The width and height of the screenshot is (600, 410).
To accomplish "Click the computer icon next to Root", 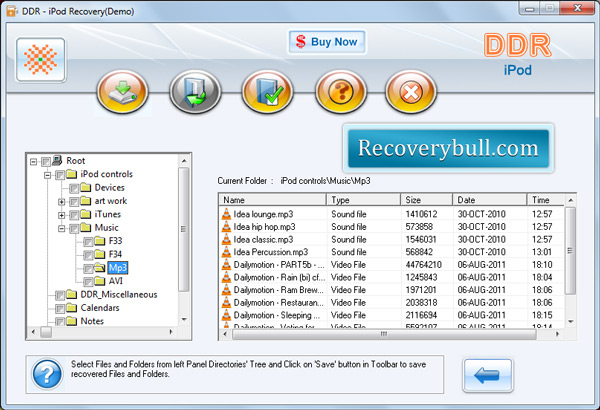I will (57, 160).
